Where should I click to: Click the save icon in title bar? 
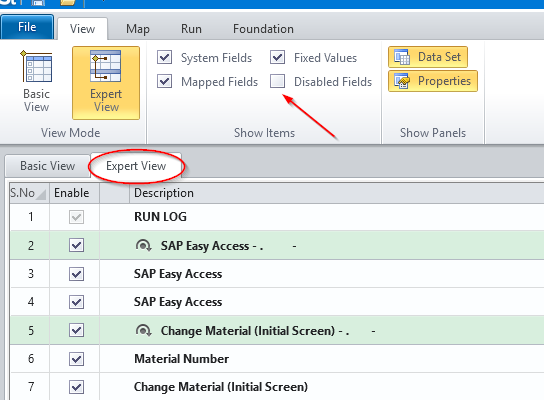click(38, 2)
